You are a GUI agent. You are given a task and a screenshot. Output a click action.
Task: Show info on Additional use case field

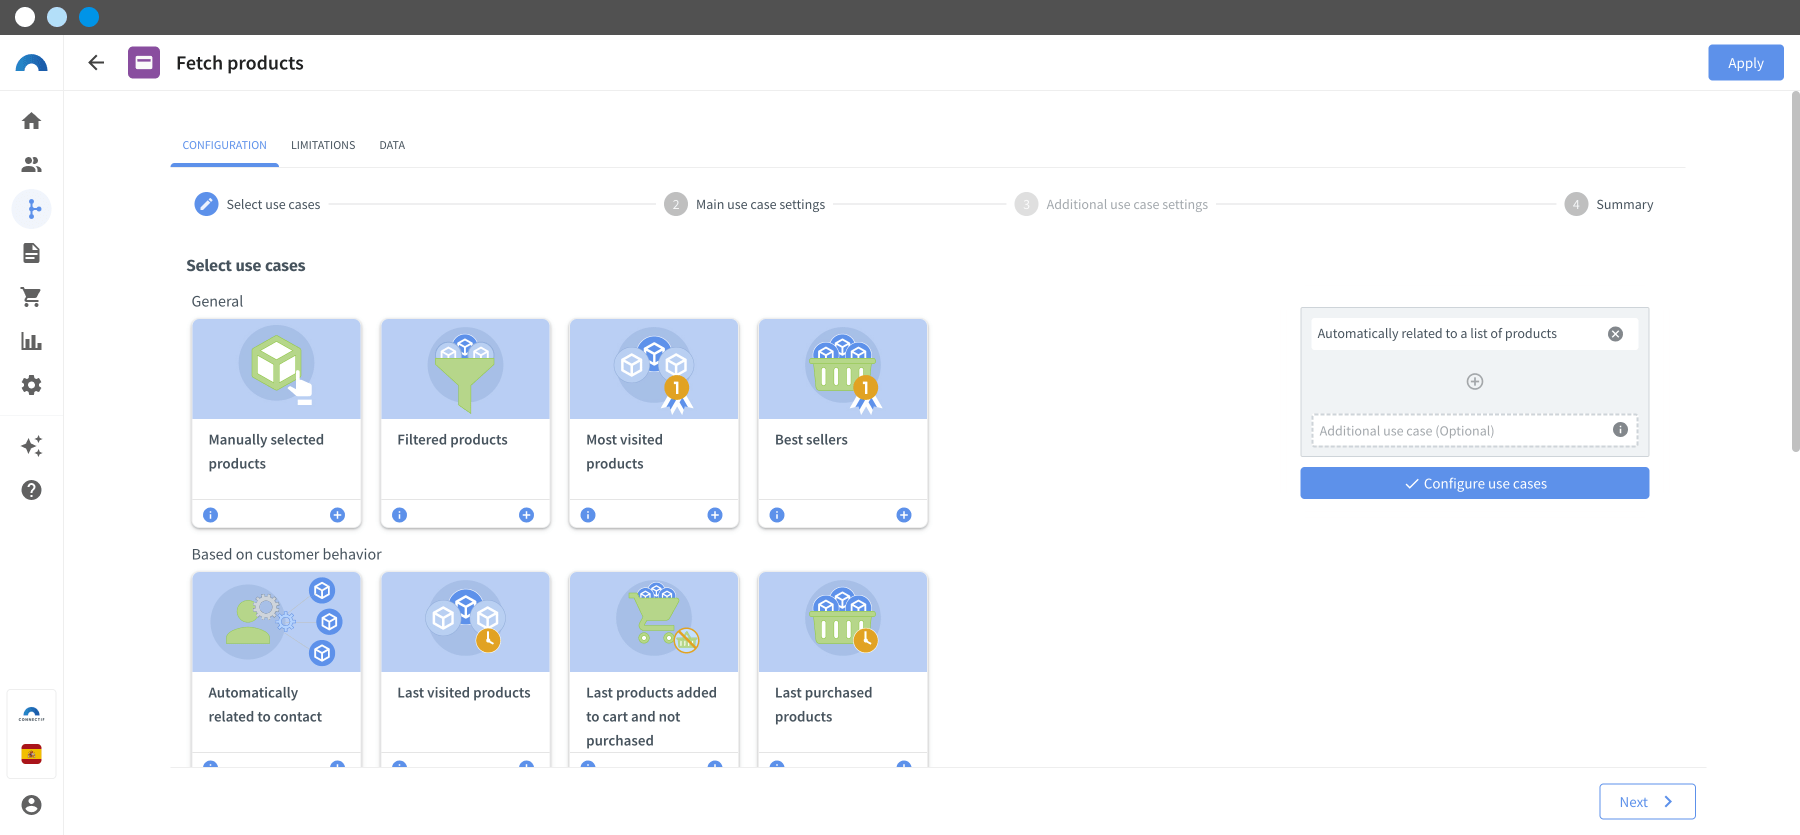click(x=1620, y=430)
